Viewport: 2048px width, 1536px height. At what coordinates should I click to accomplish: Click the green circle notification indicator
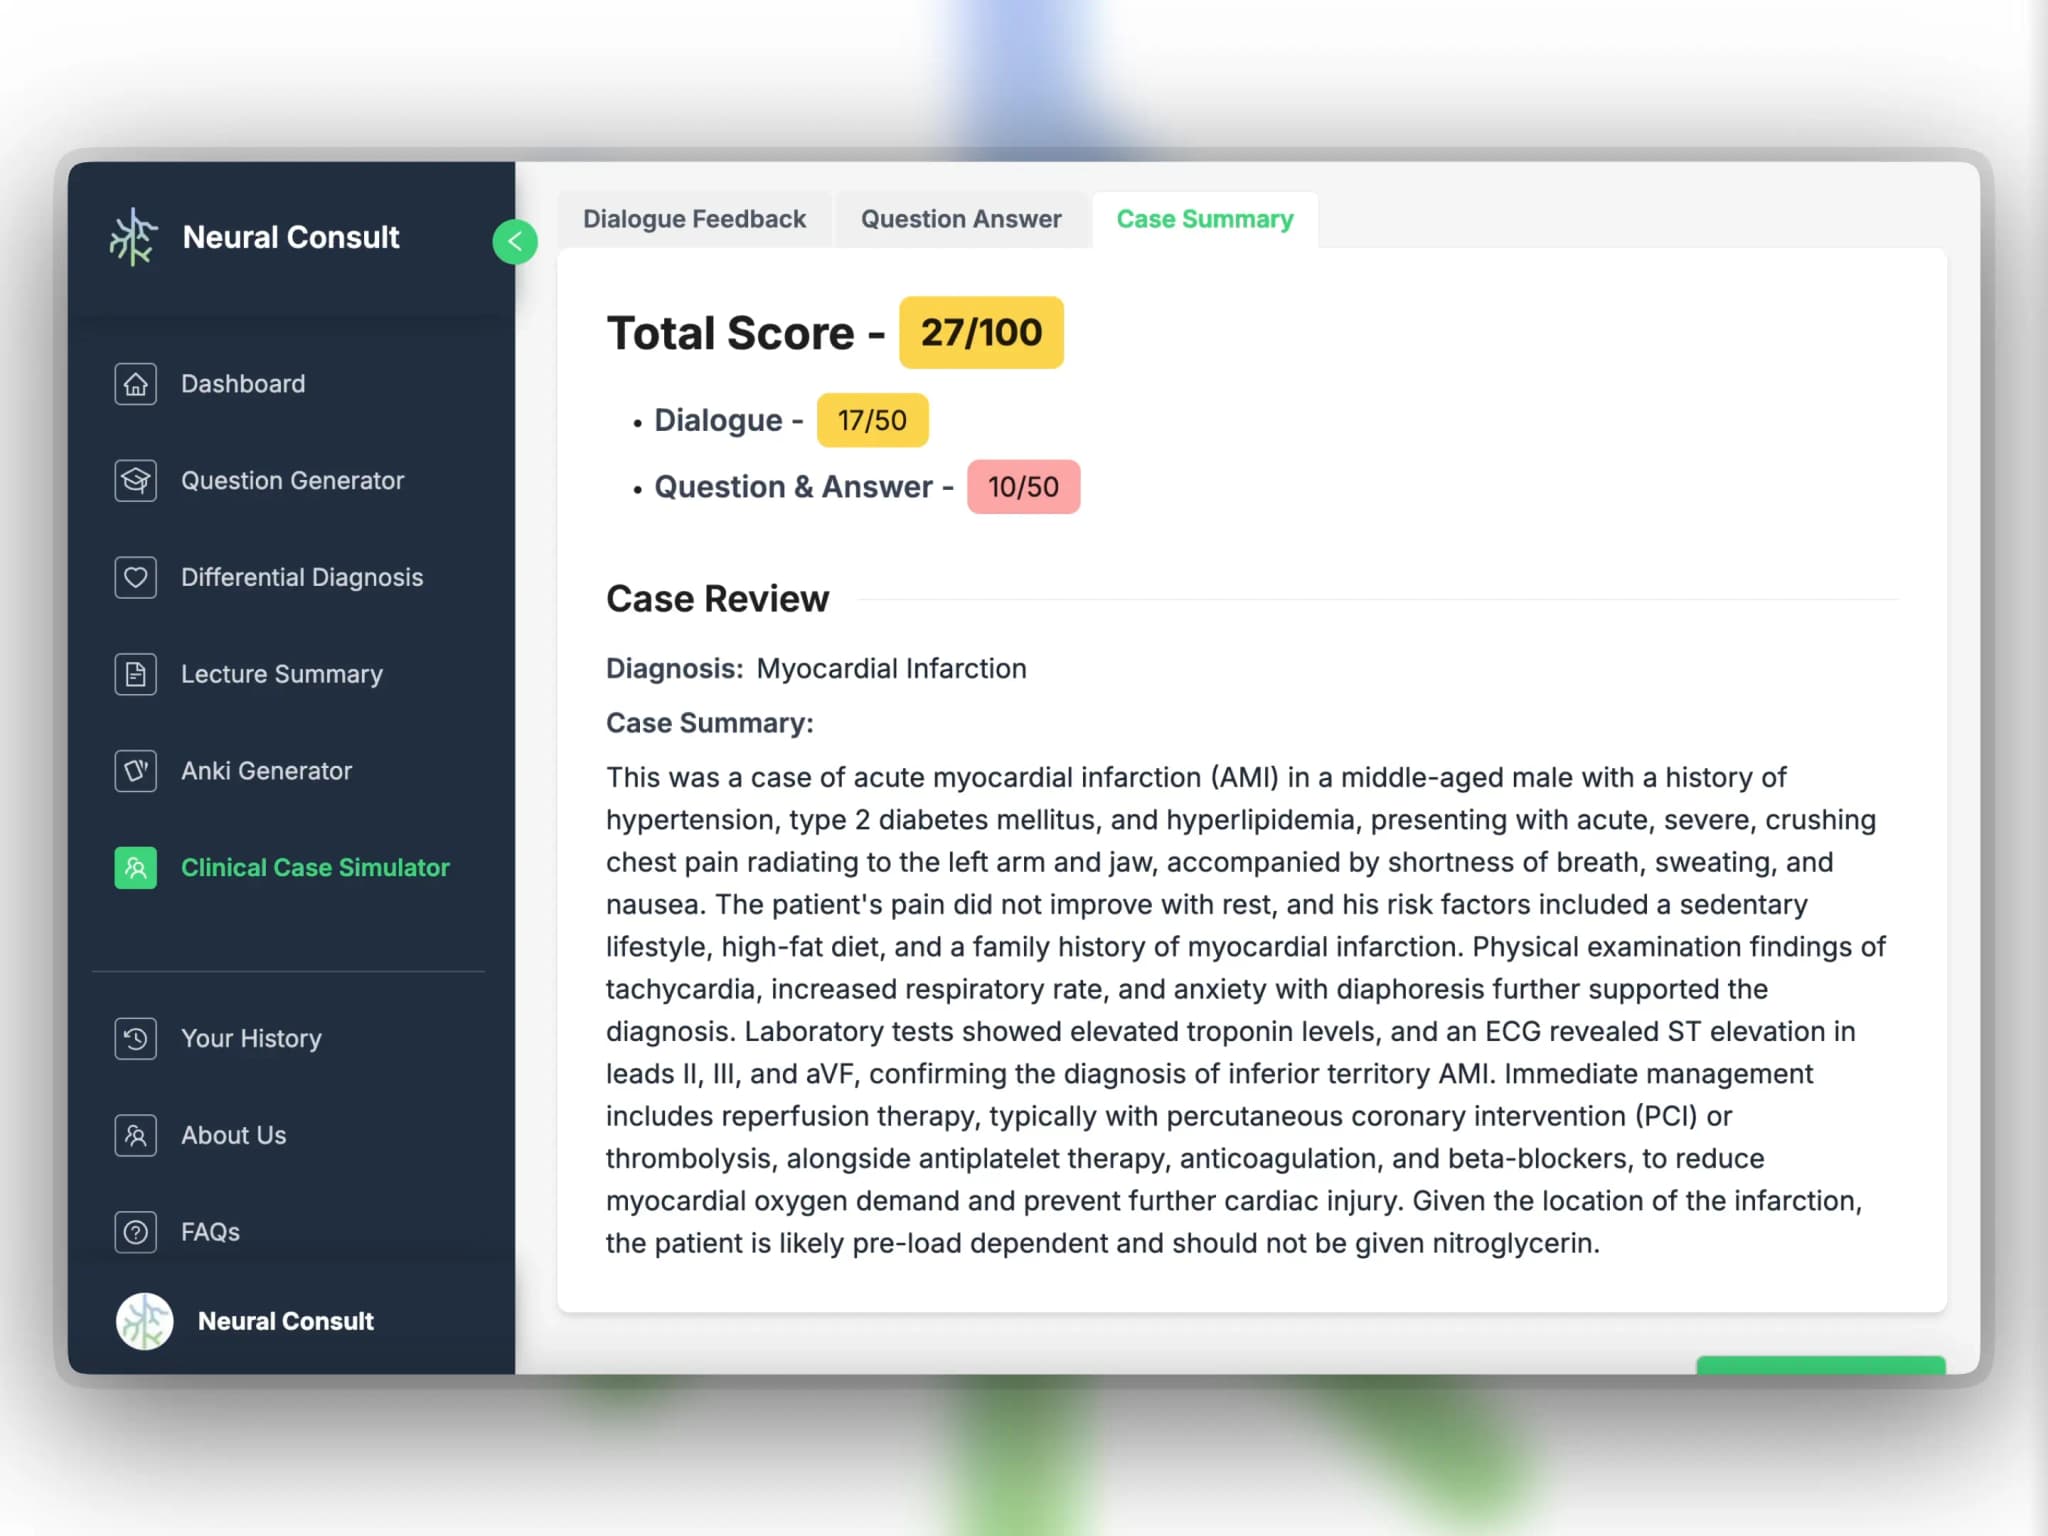(x=513, y=240)
